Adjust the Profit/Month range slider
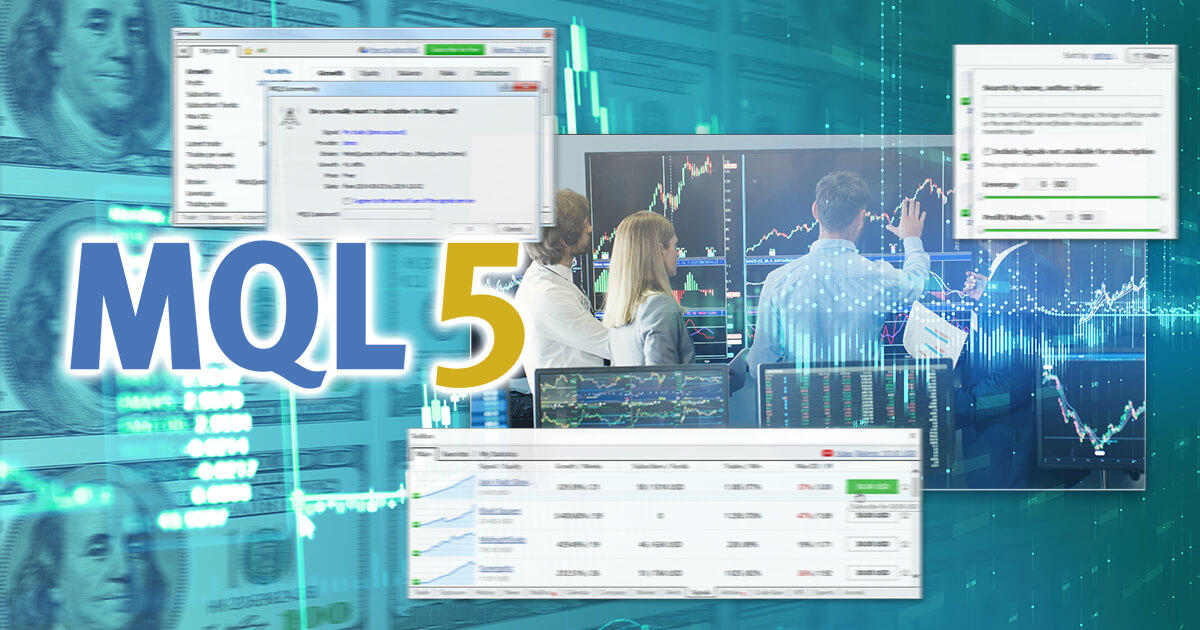Viewport: 1200px width, 630px height. point(1072,230)
